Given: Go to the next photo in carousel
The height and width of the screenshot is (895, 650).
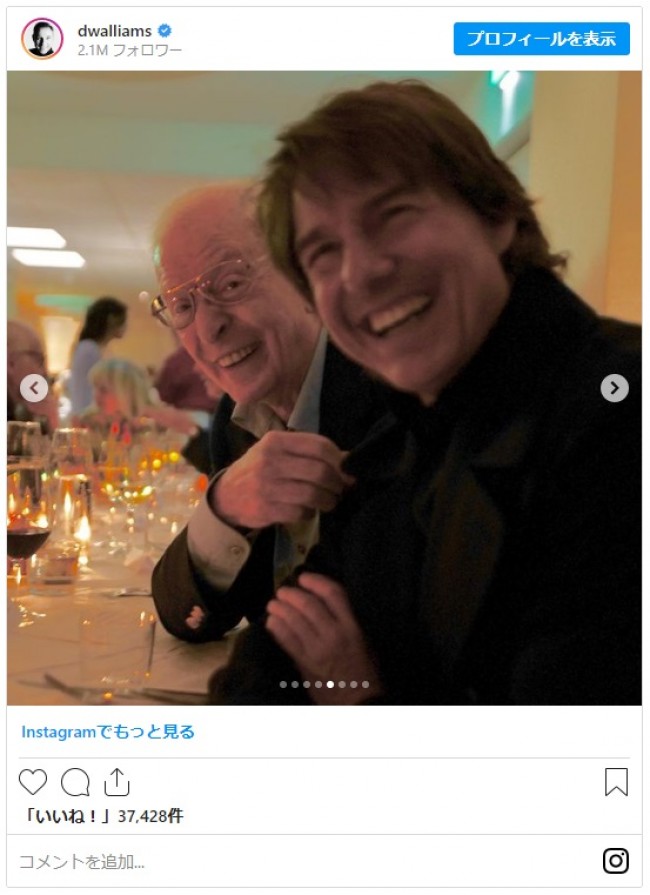Looking at the screenshot, I should tap(615, 388).
